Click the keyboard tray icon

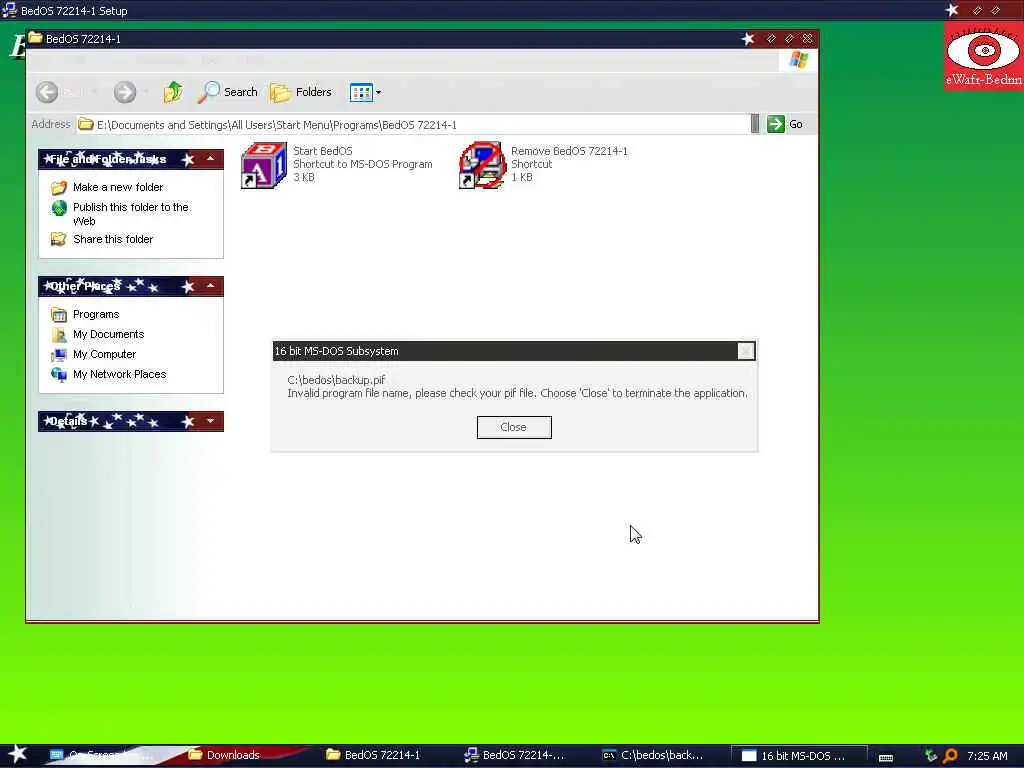click(x=886, y=757)
